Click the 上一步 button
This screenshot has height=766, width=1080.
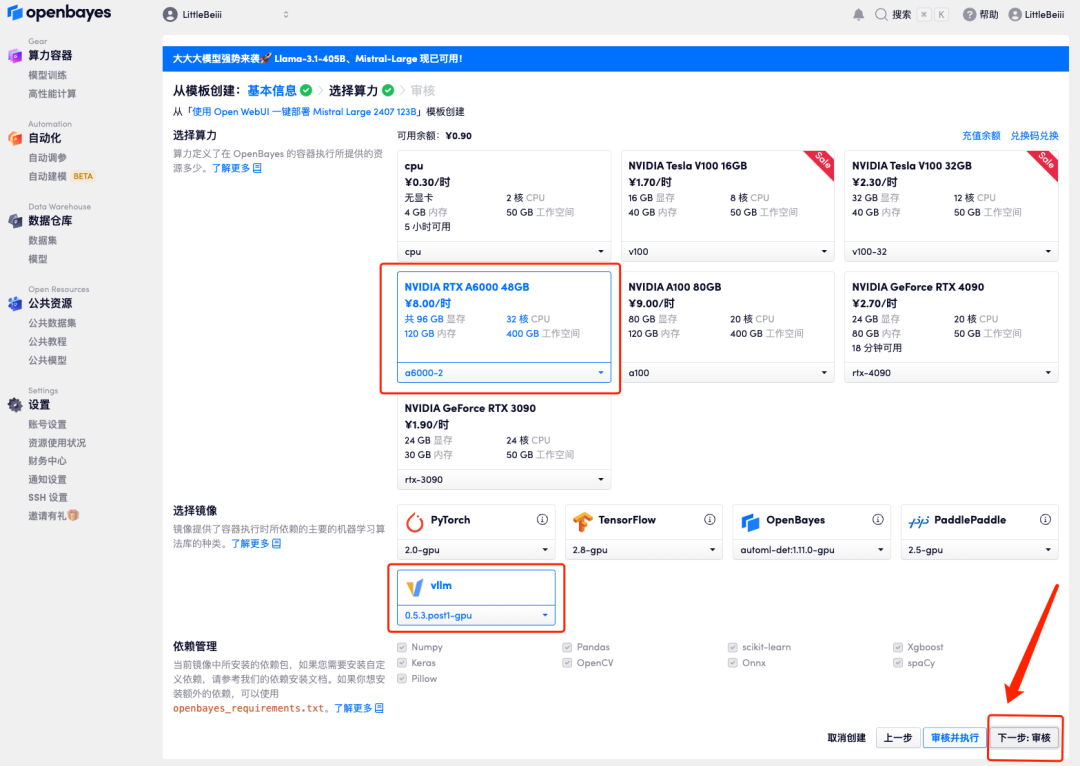897,738
